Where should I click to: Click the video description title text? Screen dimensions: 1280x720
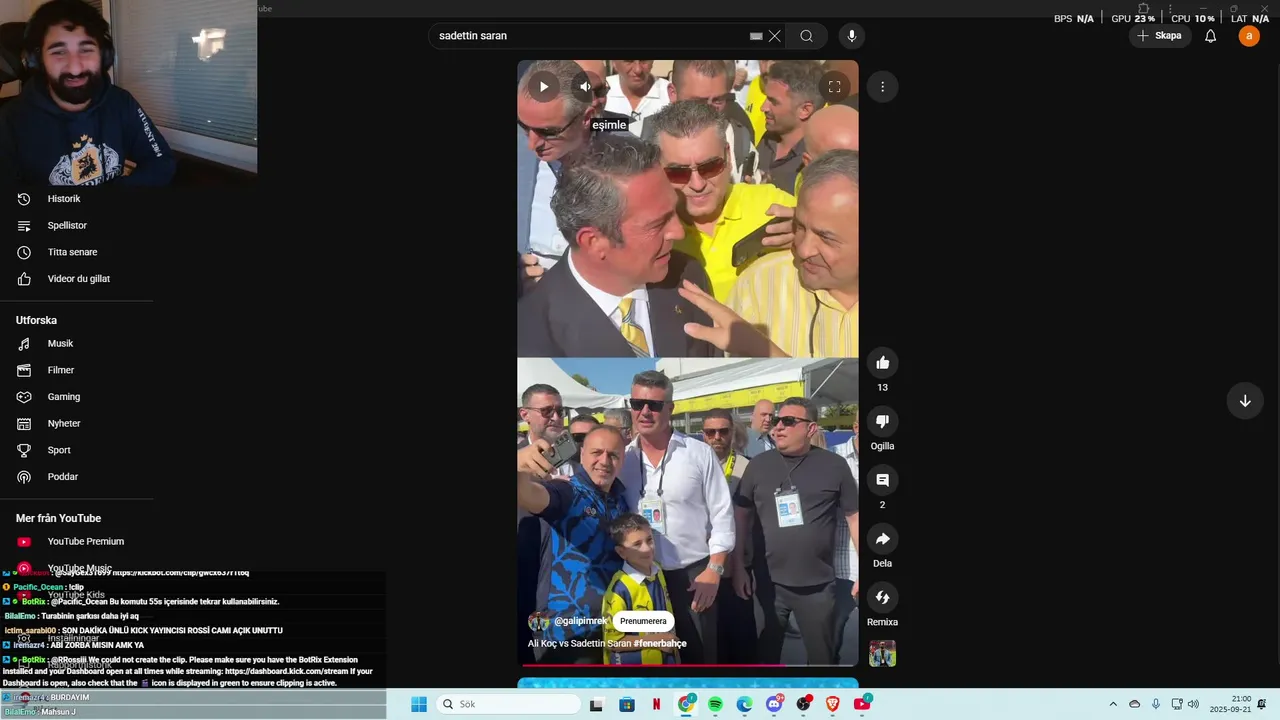(607, 643)
